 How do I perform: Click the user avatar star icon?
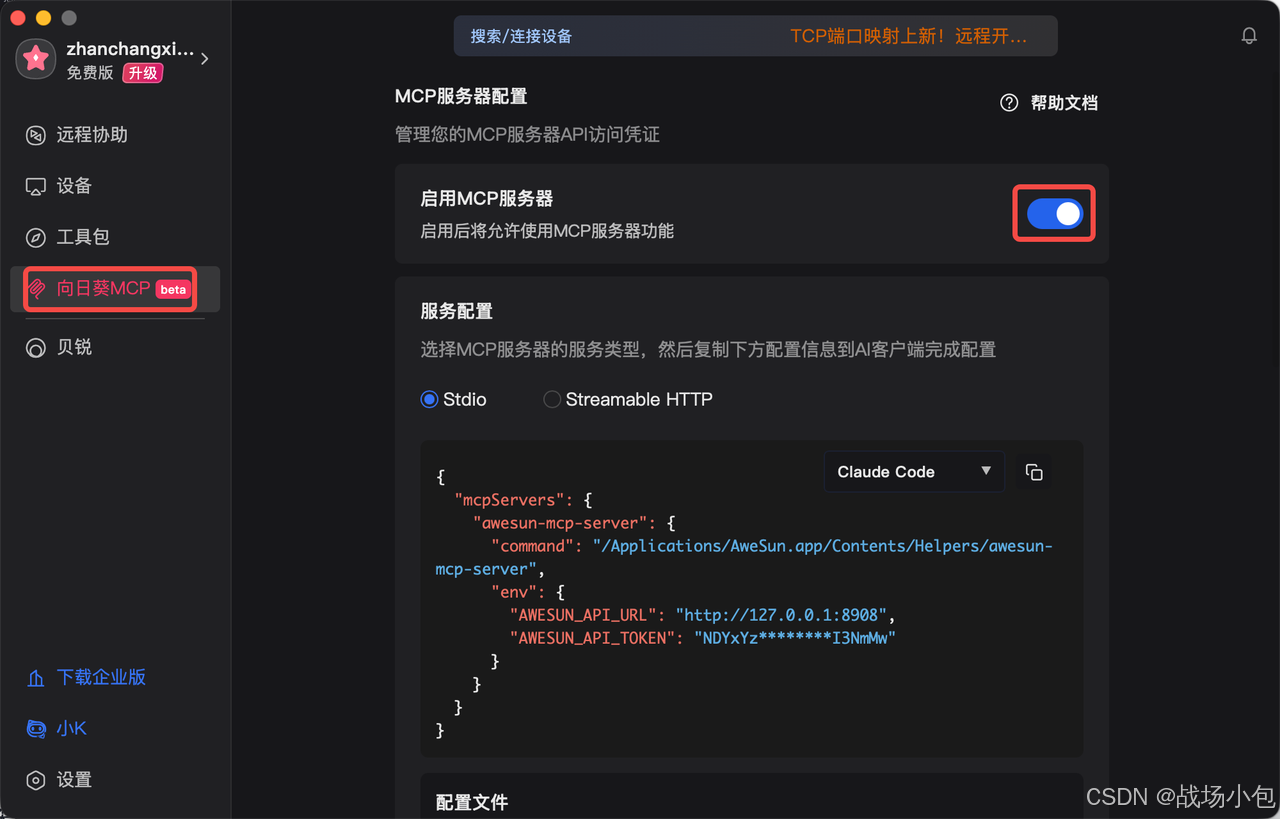pyautogui.click(x=36, y=60)
